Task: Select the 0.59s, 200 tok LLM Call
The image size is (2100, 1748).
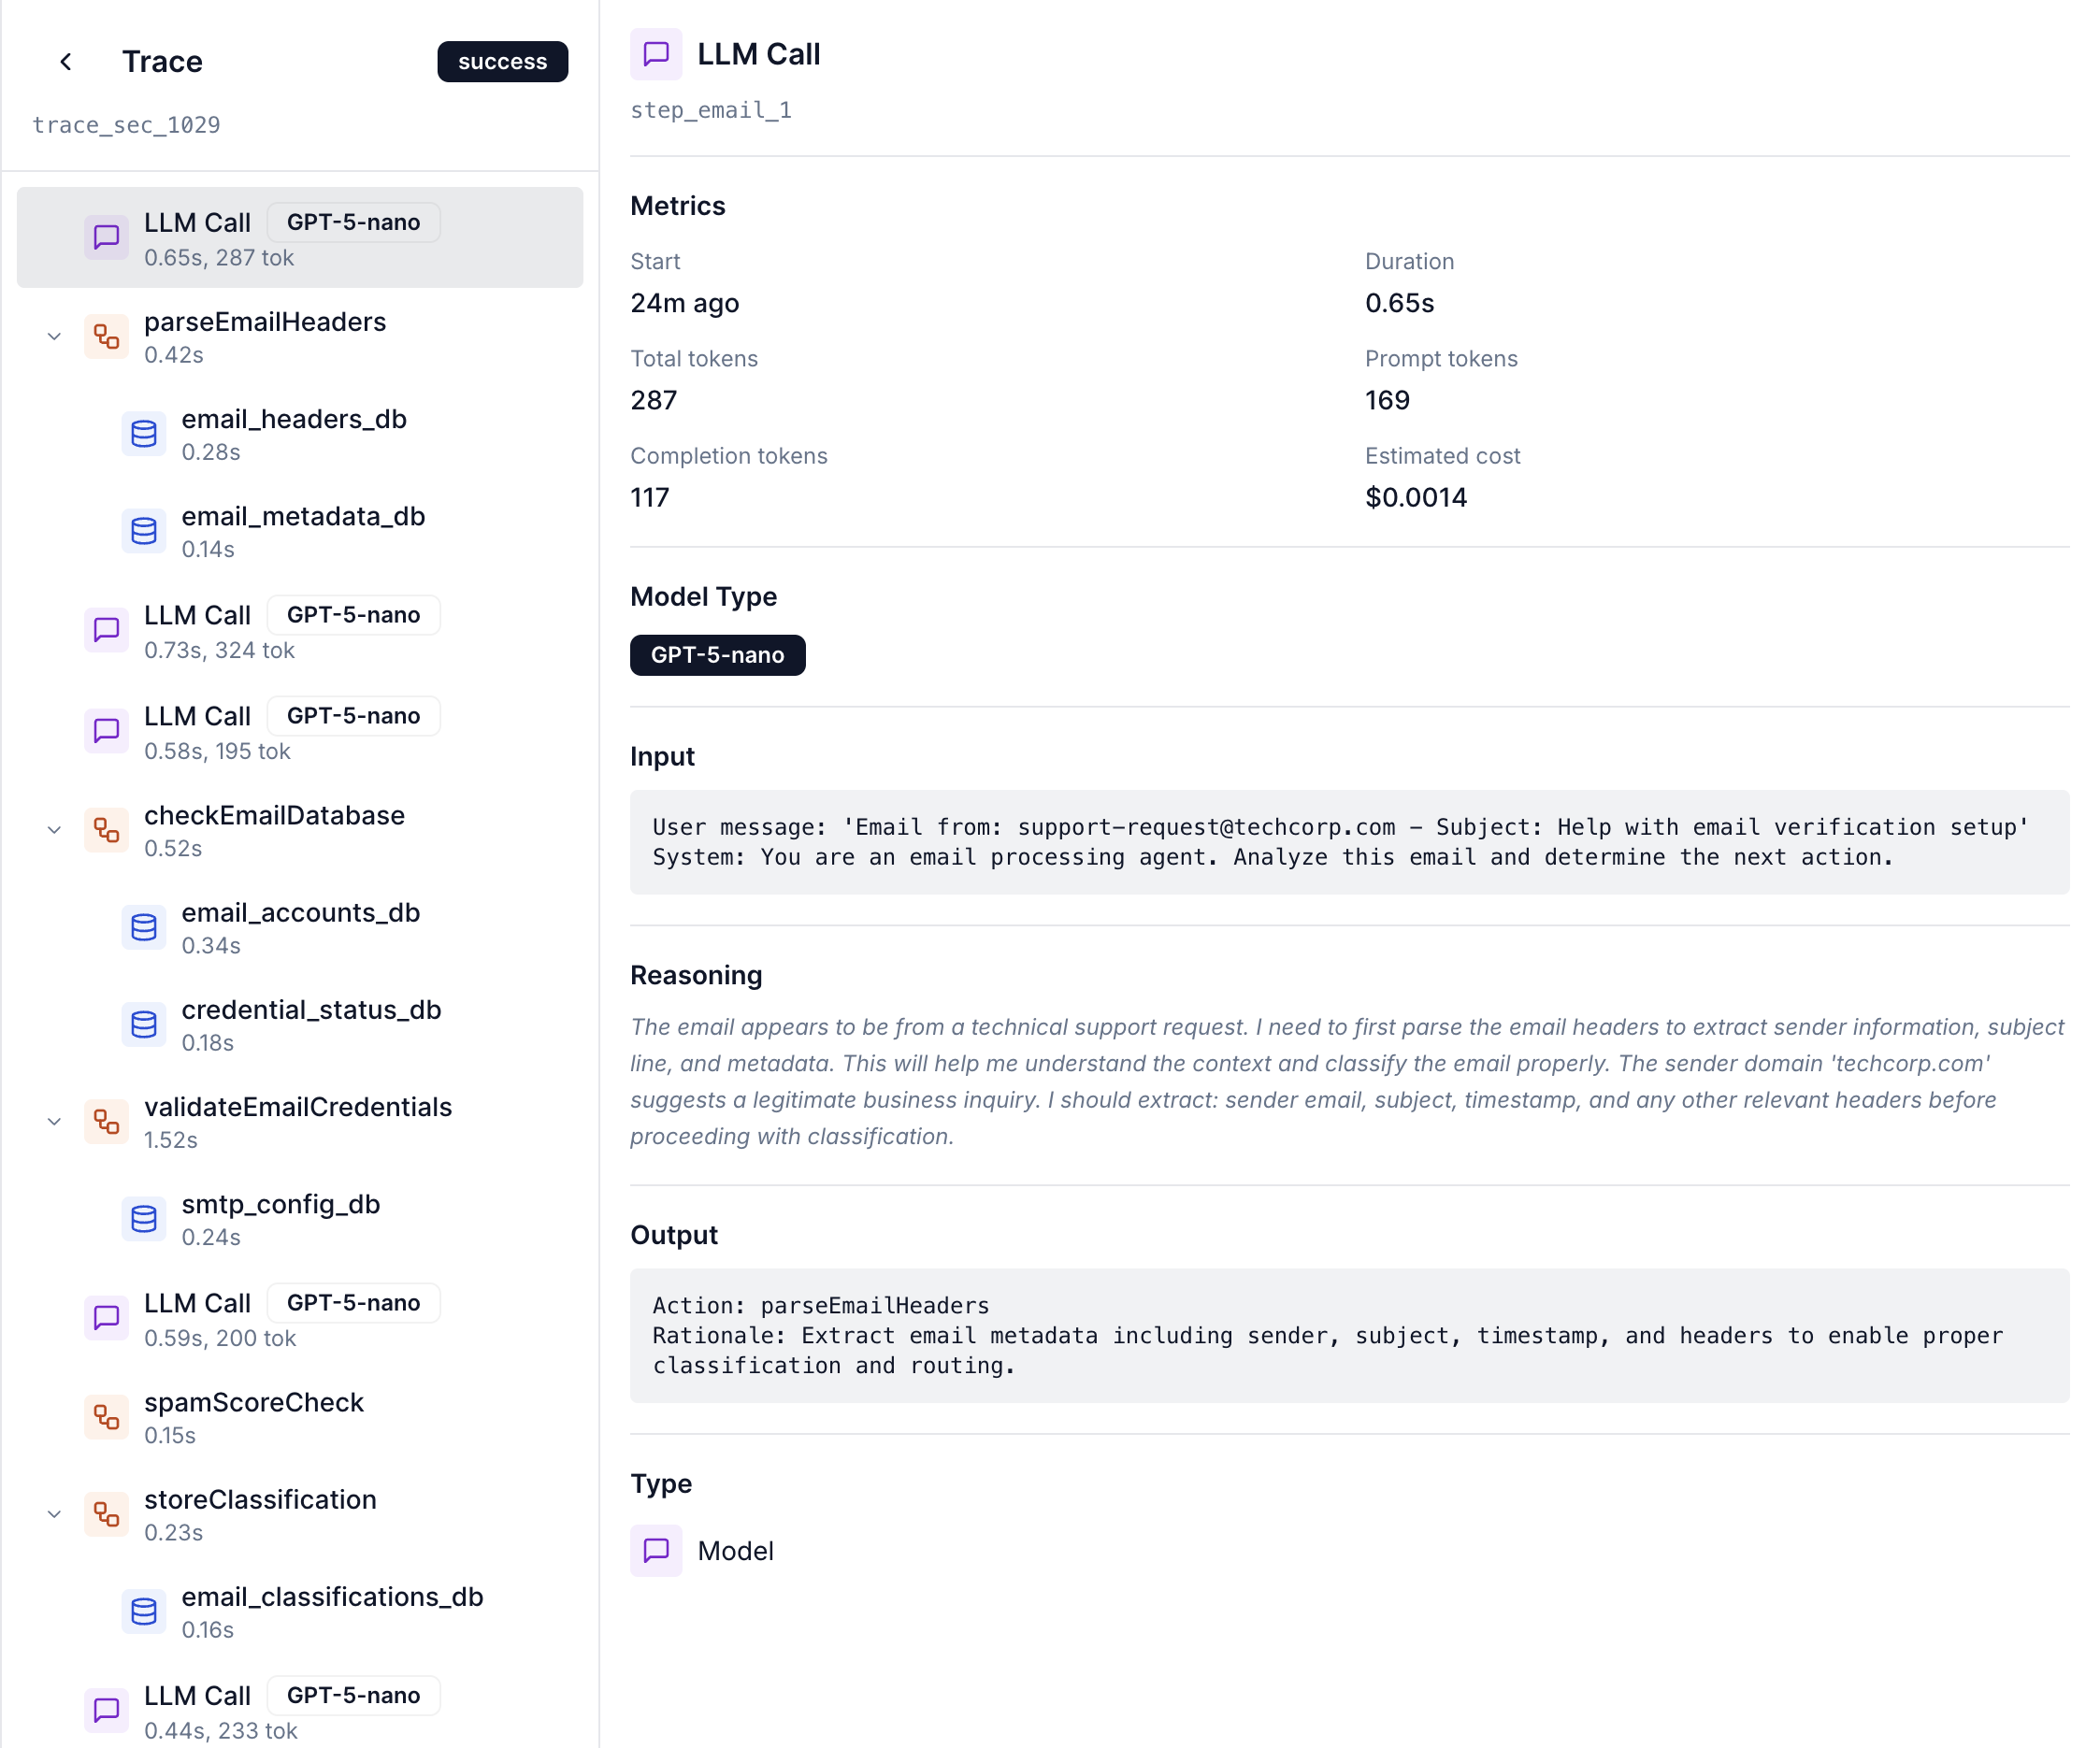Action: click(x=300, y=1319)
